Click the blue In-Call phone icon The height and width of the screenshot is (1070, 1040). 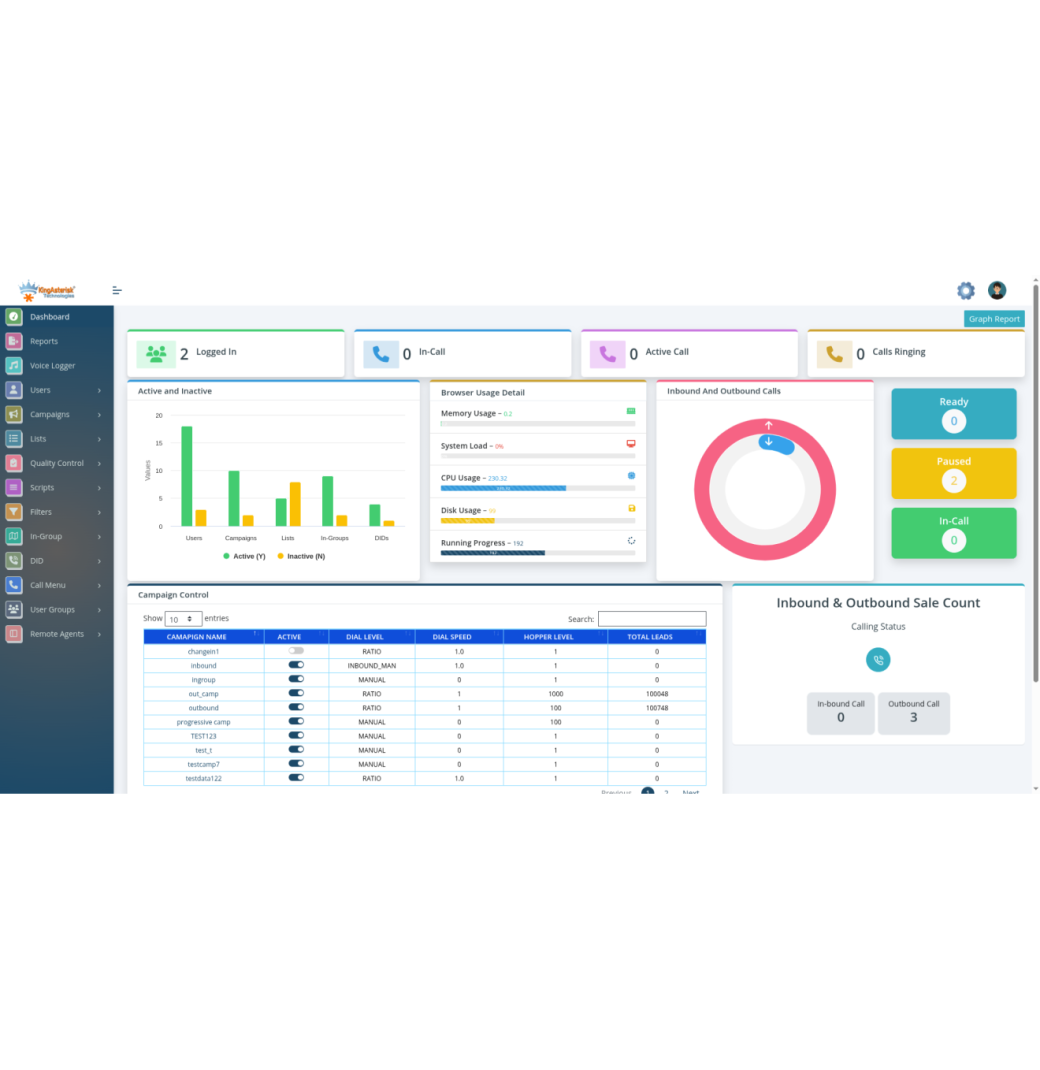point(381,354)
